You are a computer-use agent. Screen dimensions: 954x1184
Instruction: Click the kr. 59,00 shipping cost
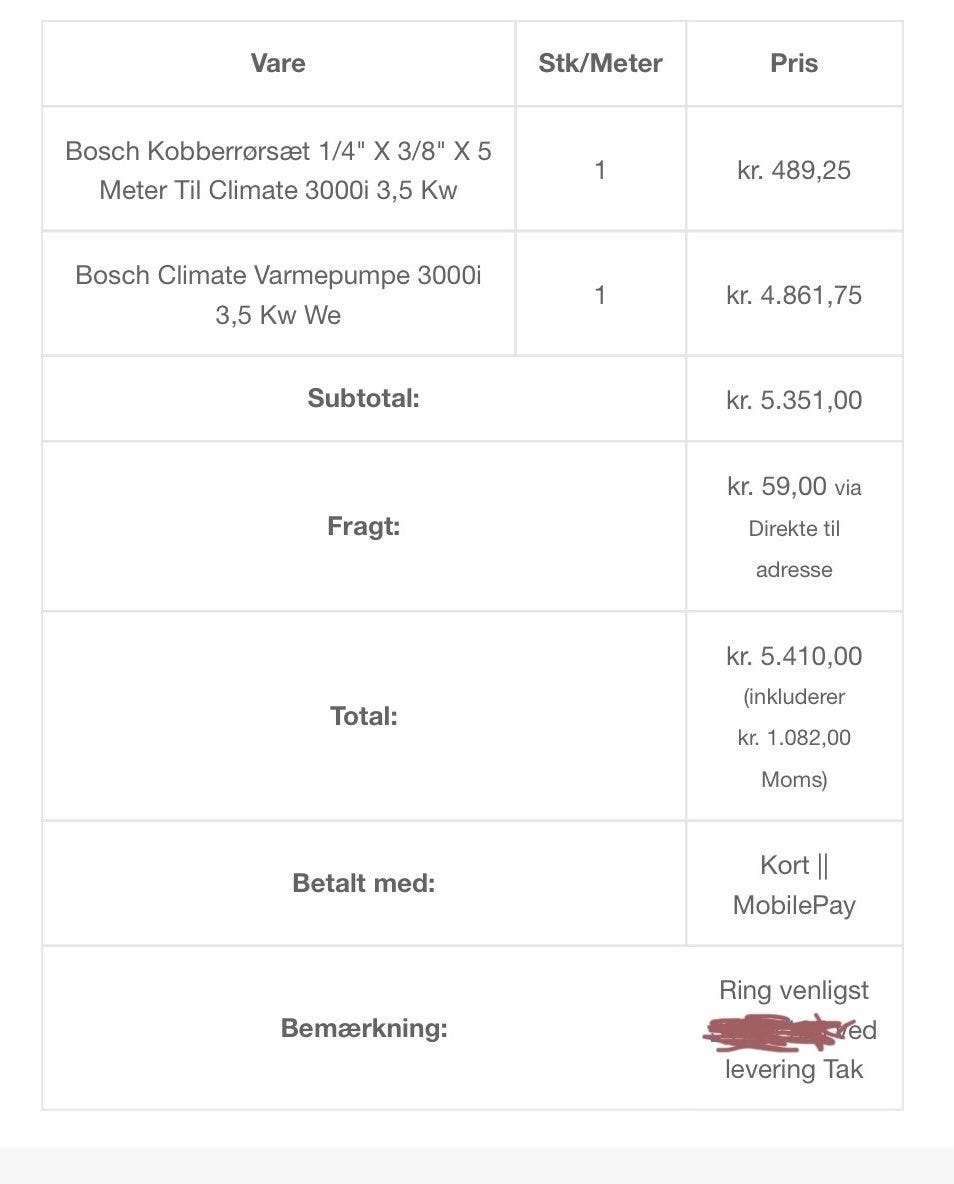point(777,487)
